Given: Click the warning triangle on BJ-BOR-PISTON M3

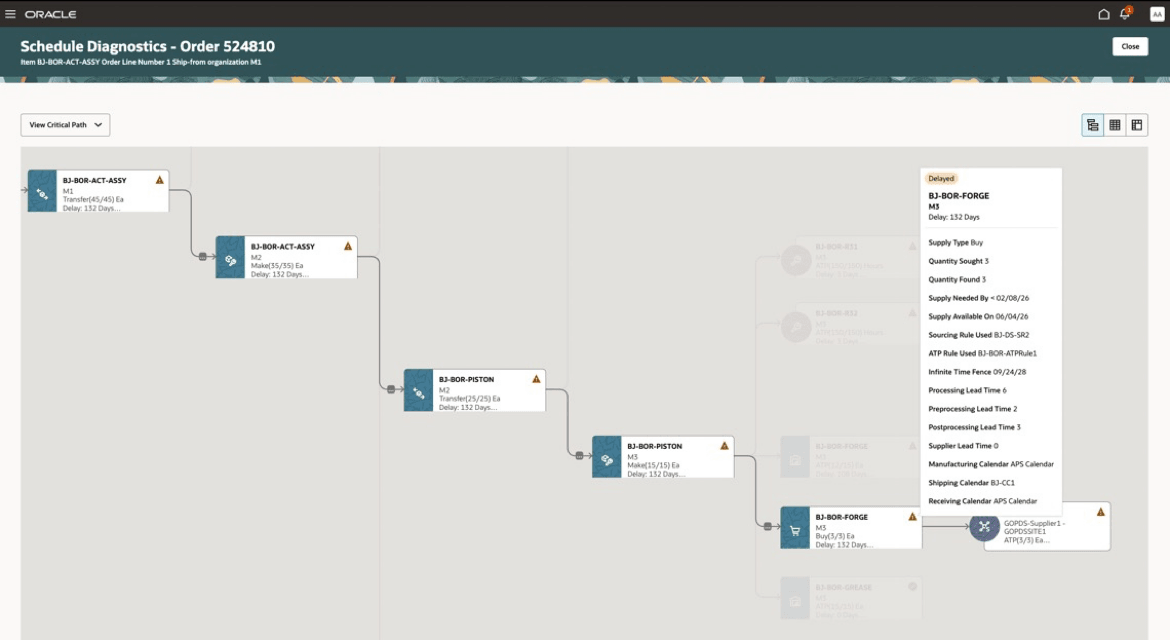Looking at the screenshot, I should click(725, 445).
